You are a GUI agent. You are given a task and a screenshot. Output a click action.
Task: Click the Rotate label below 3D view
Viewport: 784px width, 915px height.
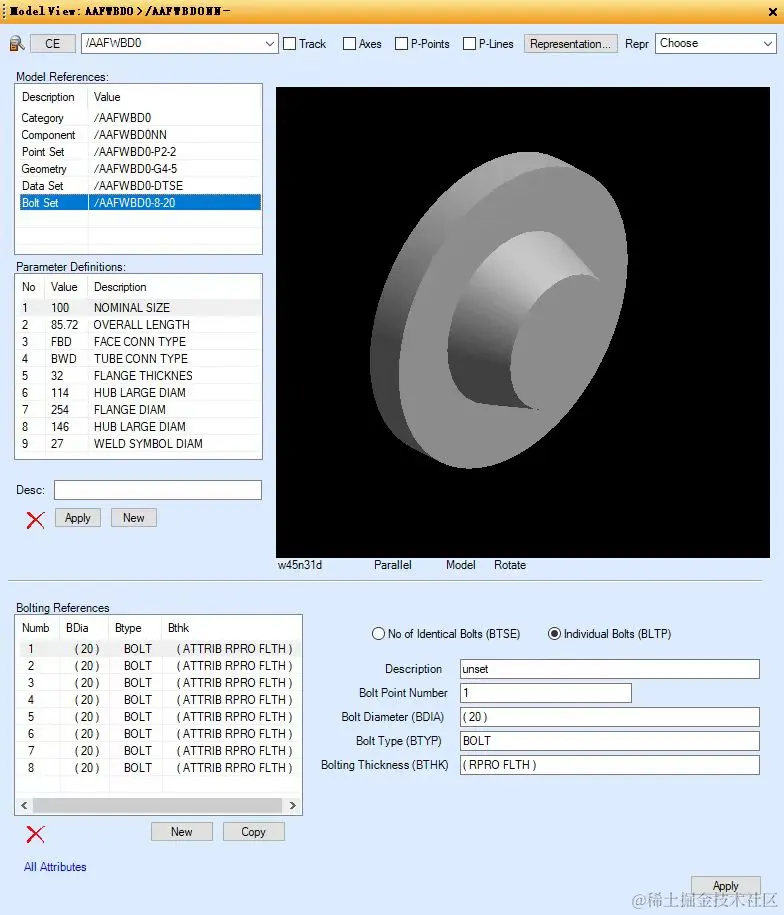click(x=510, y=565)
